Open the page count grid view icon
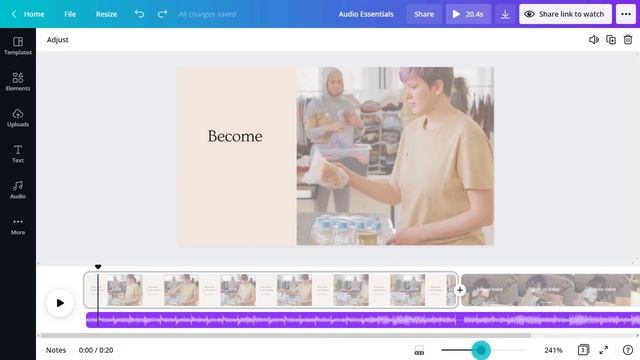640x360 pixels. [x=583, y=350]
